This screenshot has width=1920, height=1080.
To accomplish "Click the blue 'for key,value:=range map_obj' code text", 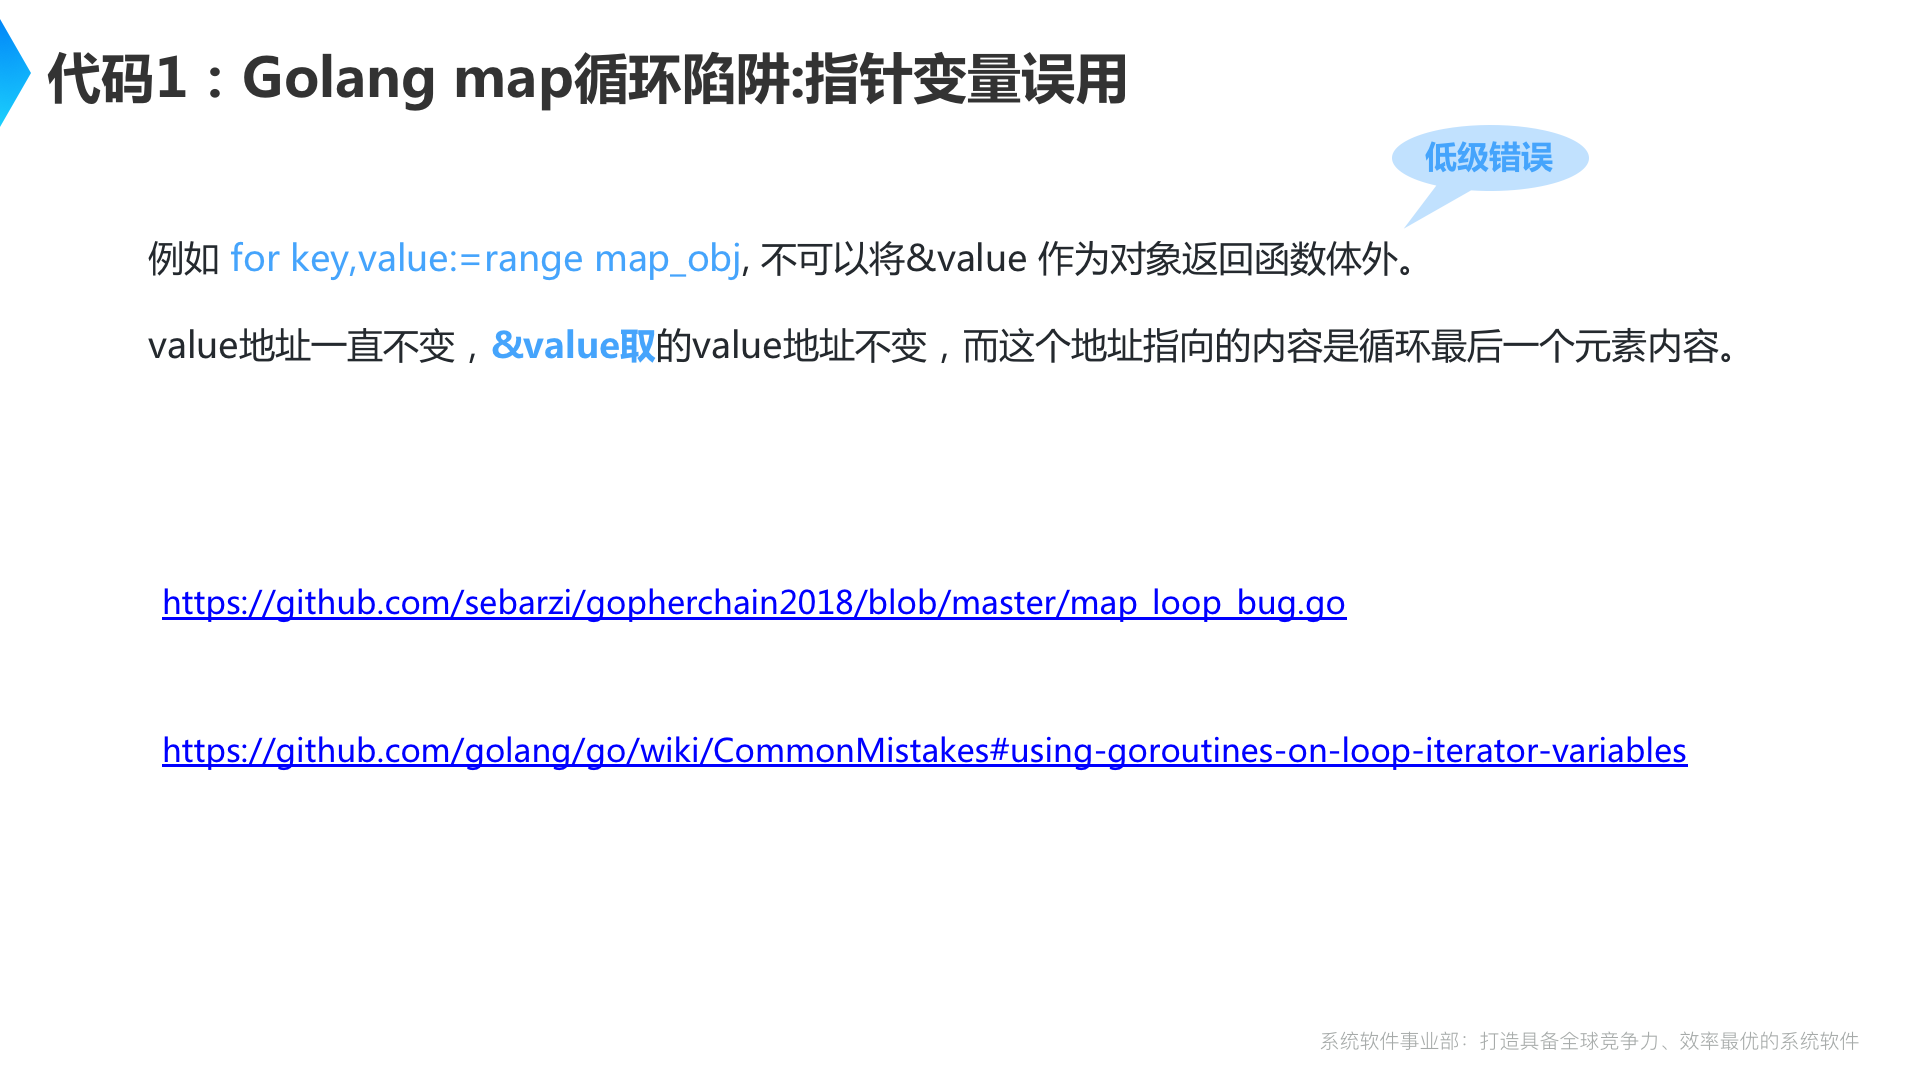I will [485, 259].
